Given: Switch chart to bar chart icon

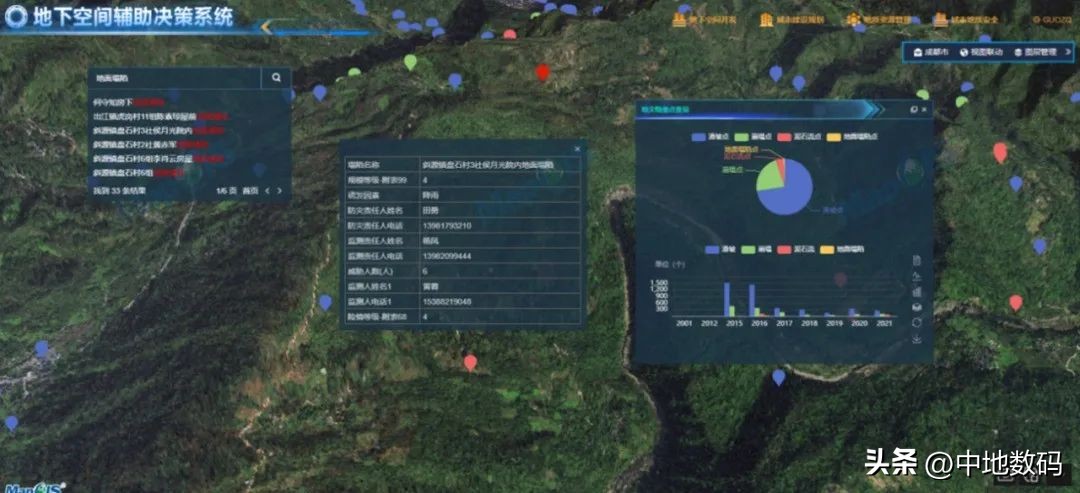Looking at the screenshot, I should (x=917, y=292).
